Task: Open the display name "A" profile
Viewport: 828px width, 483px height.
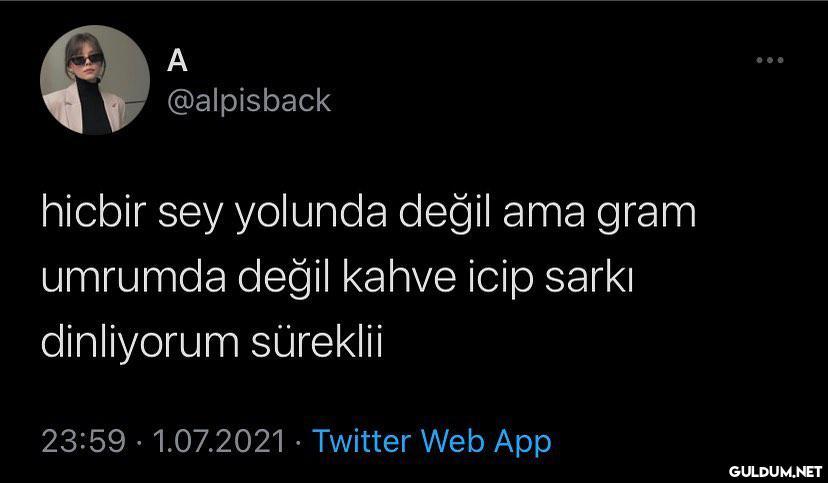Action: click(x=177, y=61)
